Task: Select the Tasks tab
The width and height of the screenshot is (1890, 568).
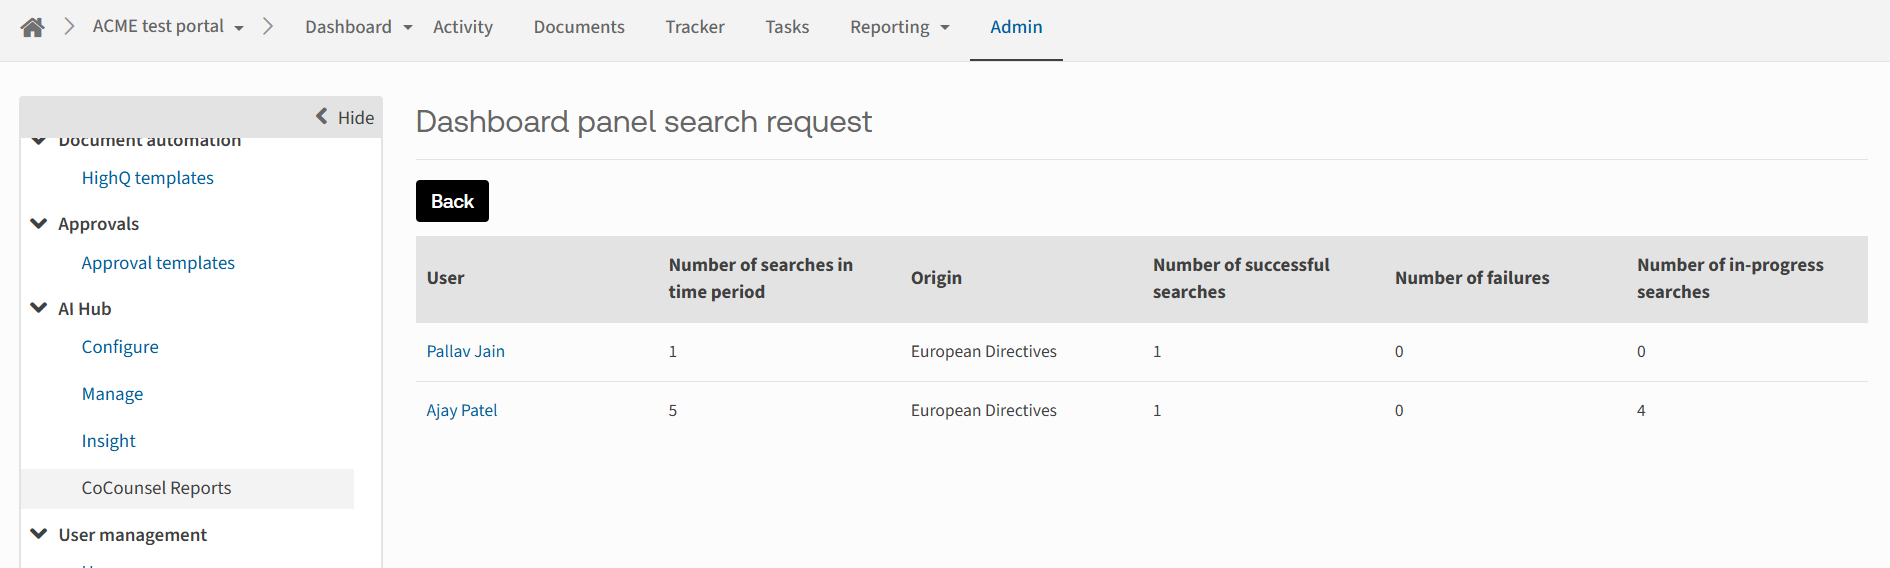Action: (787, 27)
